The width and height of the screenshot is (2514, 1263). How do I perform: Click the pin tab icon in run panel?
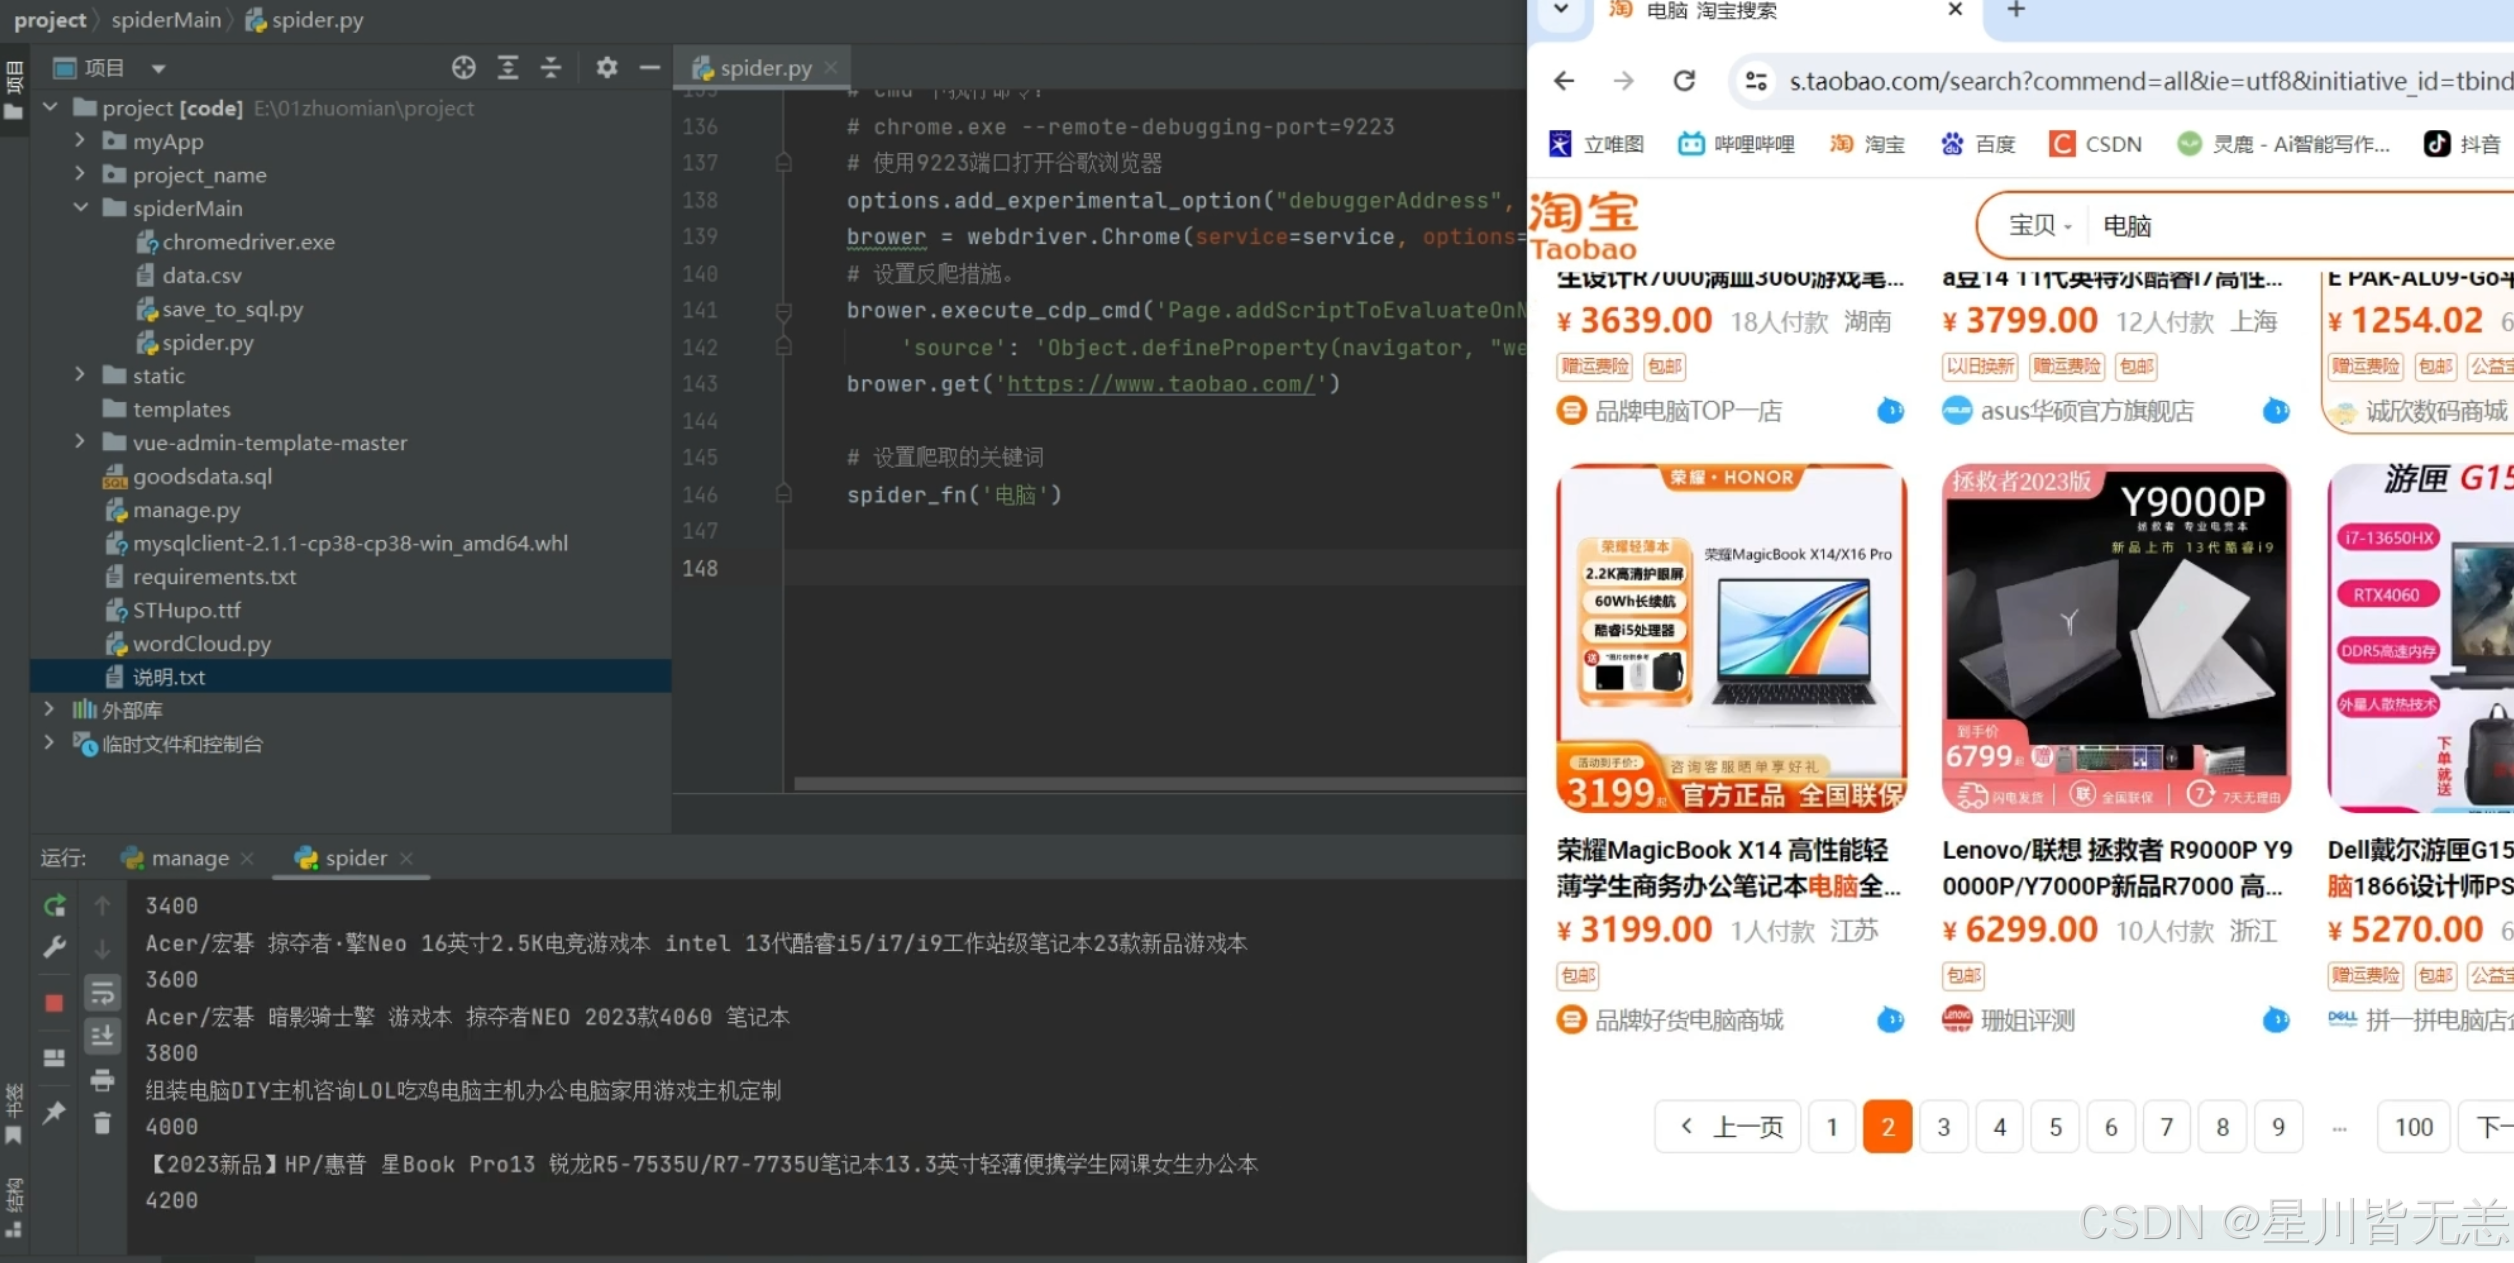[55, 1112]
